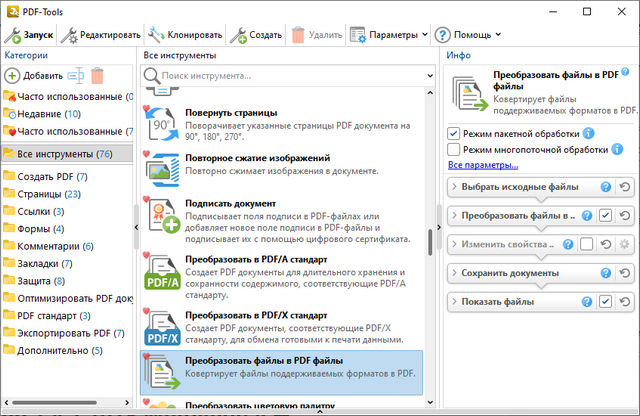Enable Режим многопоточной обработки checkbox

tap(454, 150)
